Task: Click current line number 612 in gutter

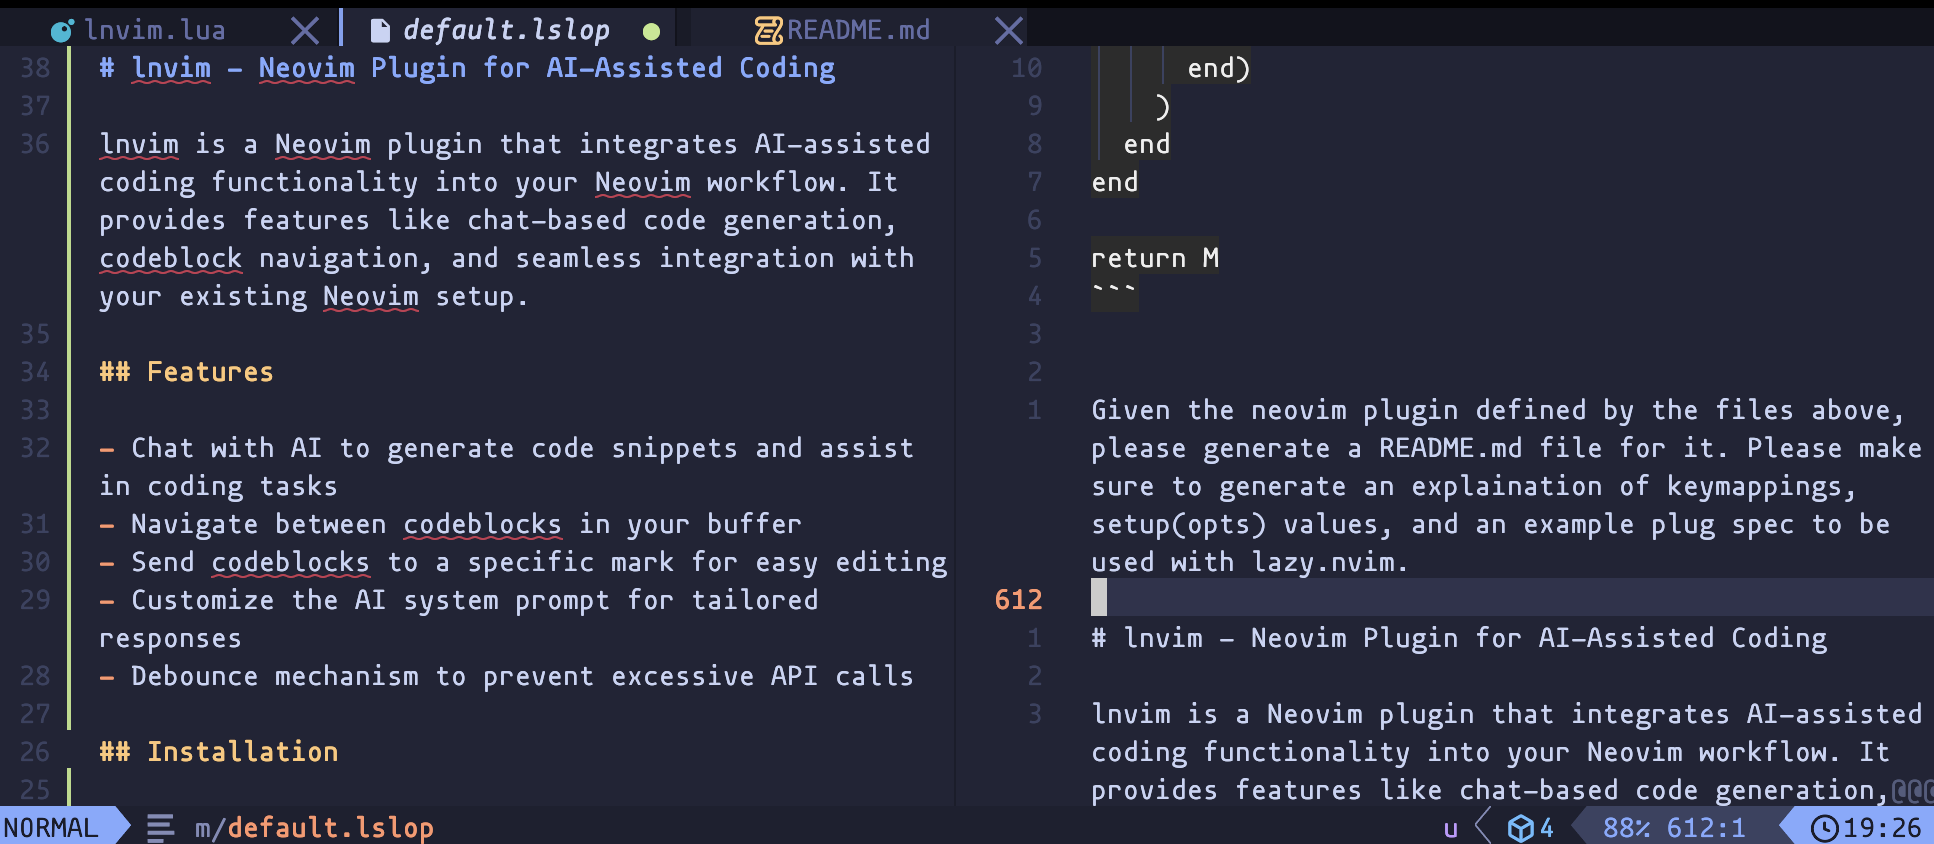Action: 1018,599
